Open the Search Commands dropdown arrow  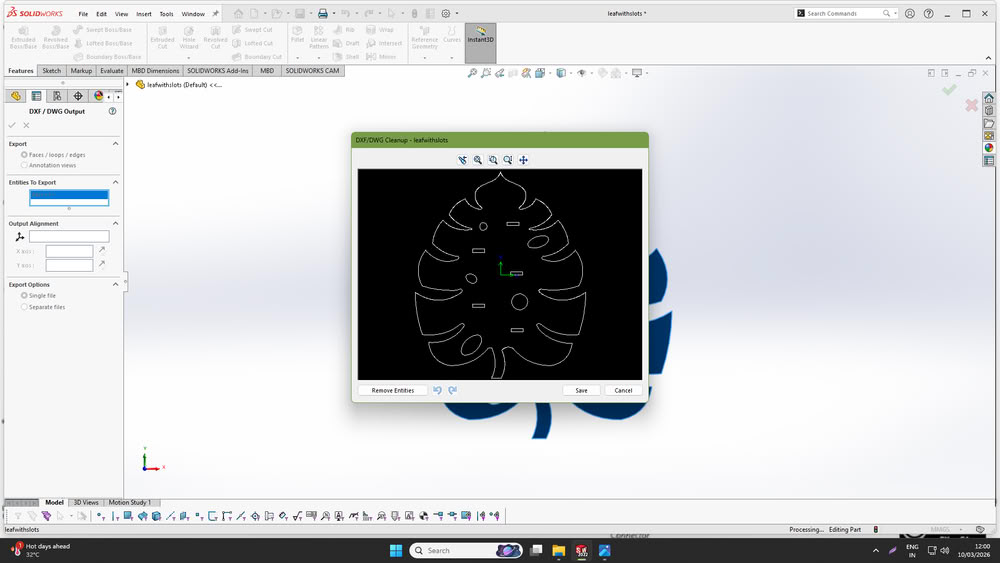point(895,13)
